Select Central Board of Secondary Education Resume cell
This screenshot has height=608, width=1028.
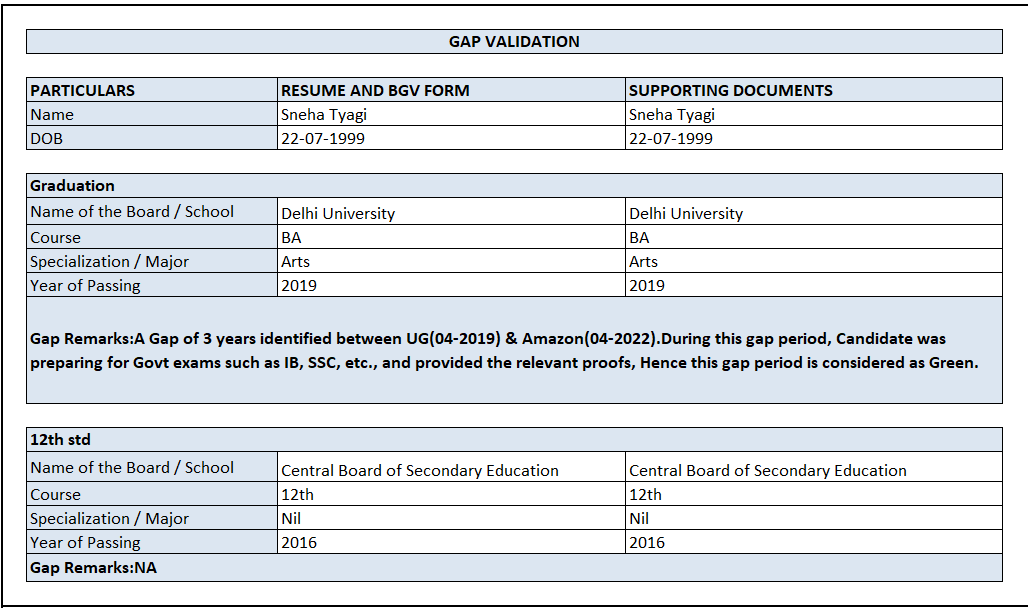coord(451,467)
